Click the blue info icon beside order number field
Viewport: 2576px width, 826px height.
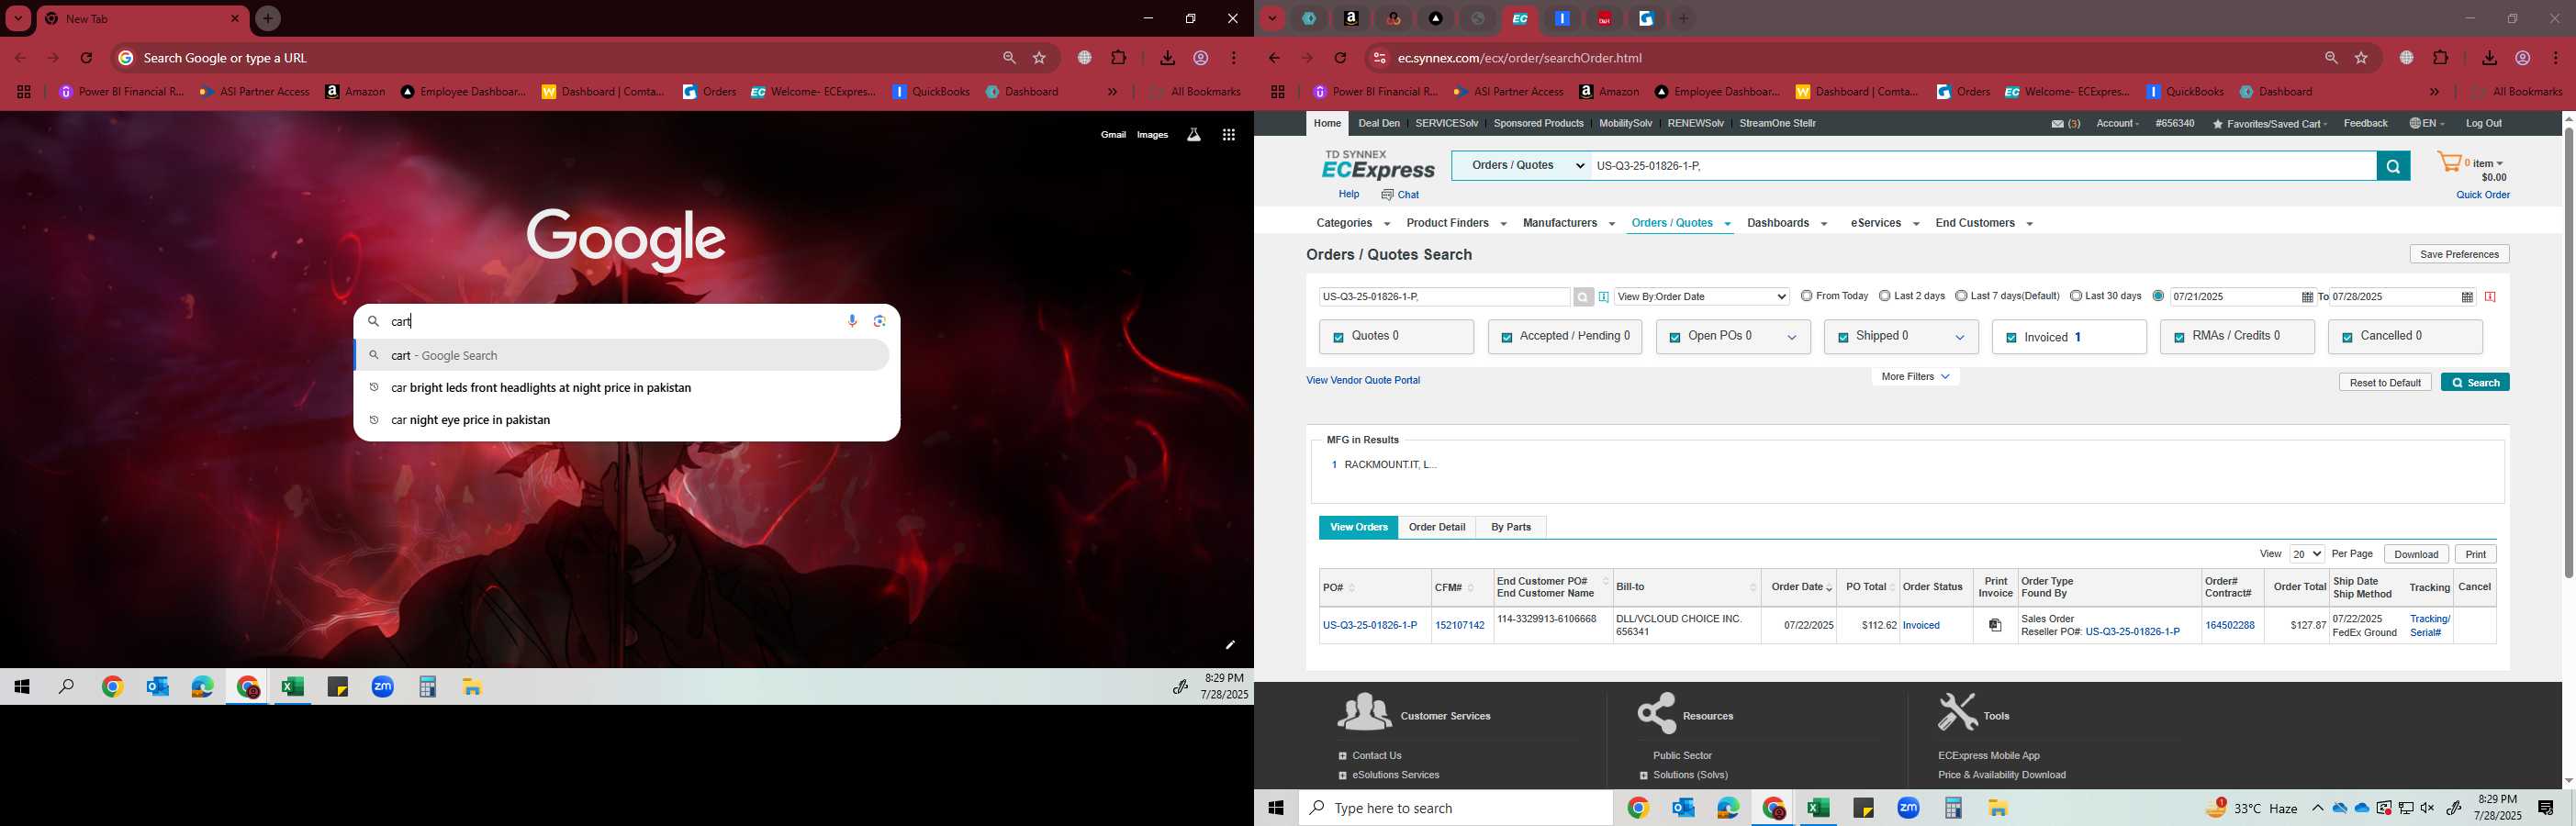click(x=1604, y=297)
